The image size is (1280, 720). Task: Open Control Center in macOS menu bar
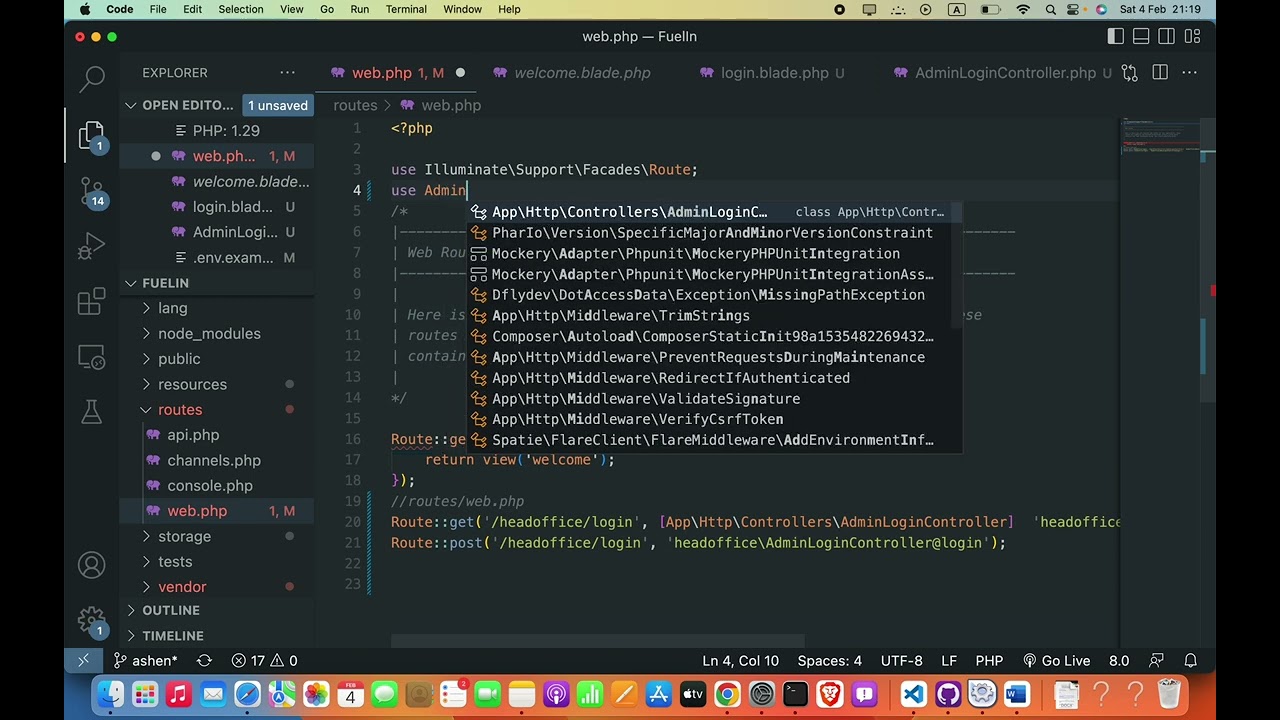point(1075,9)
